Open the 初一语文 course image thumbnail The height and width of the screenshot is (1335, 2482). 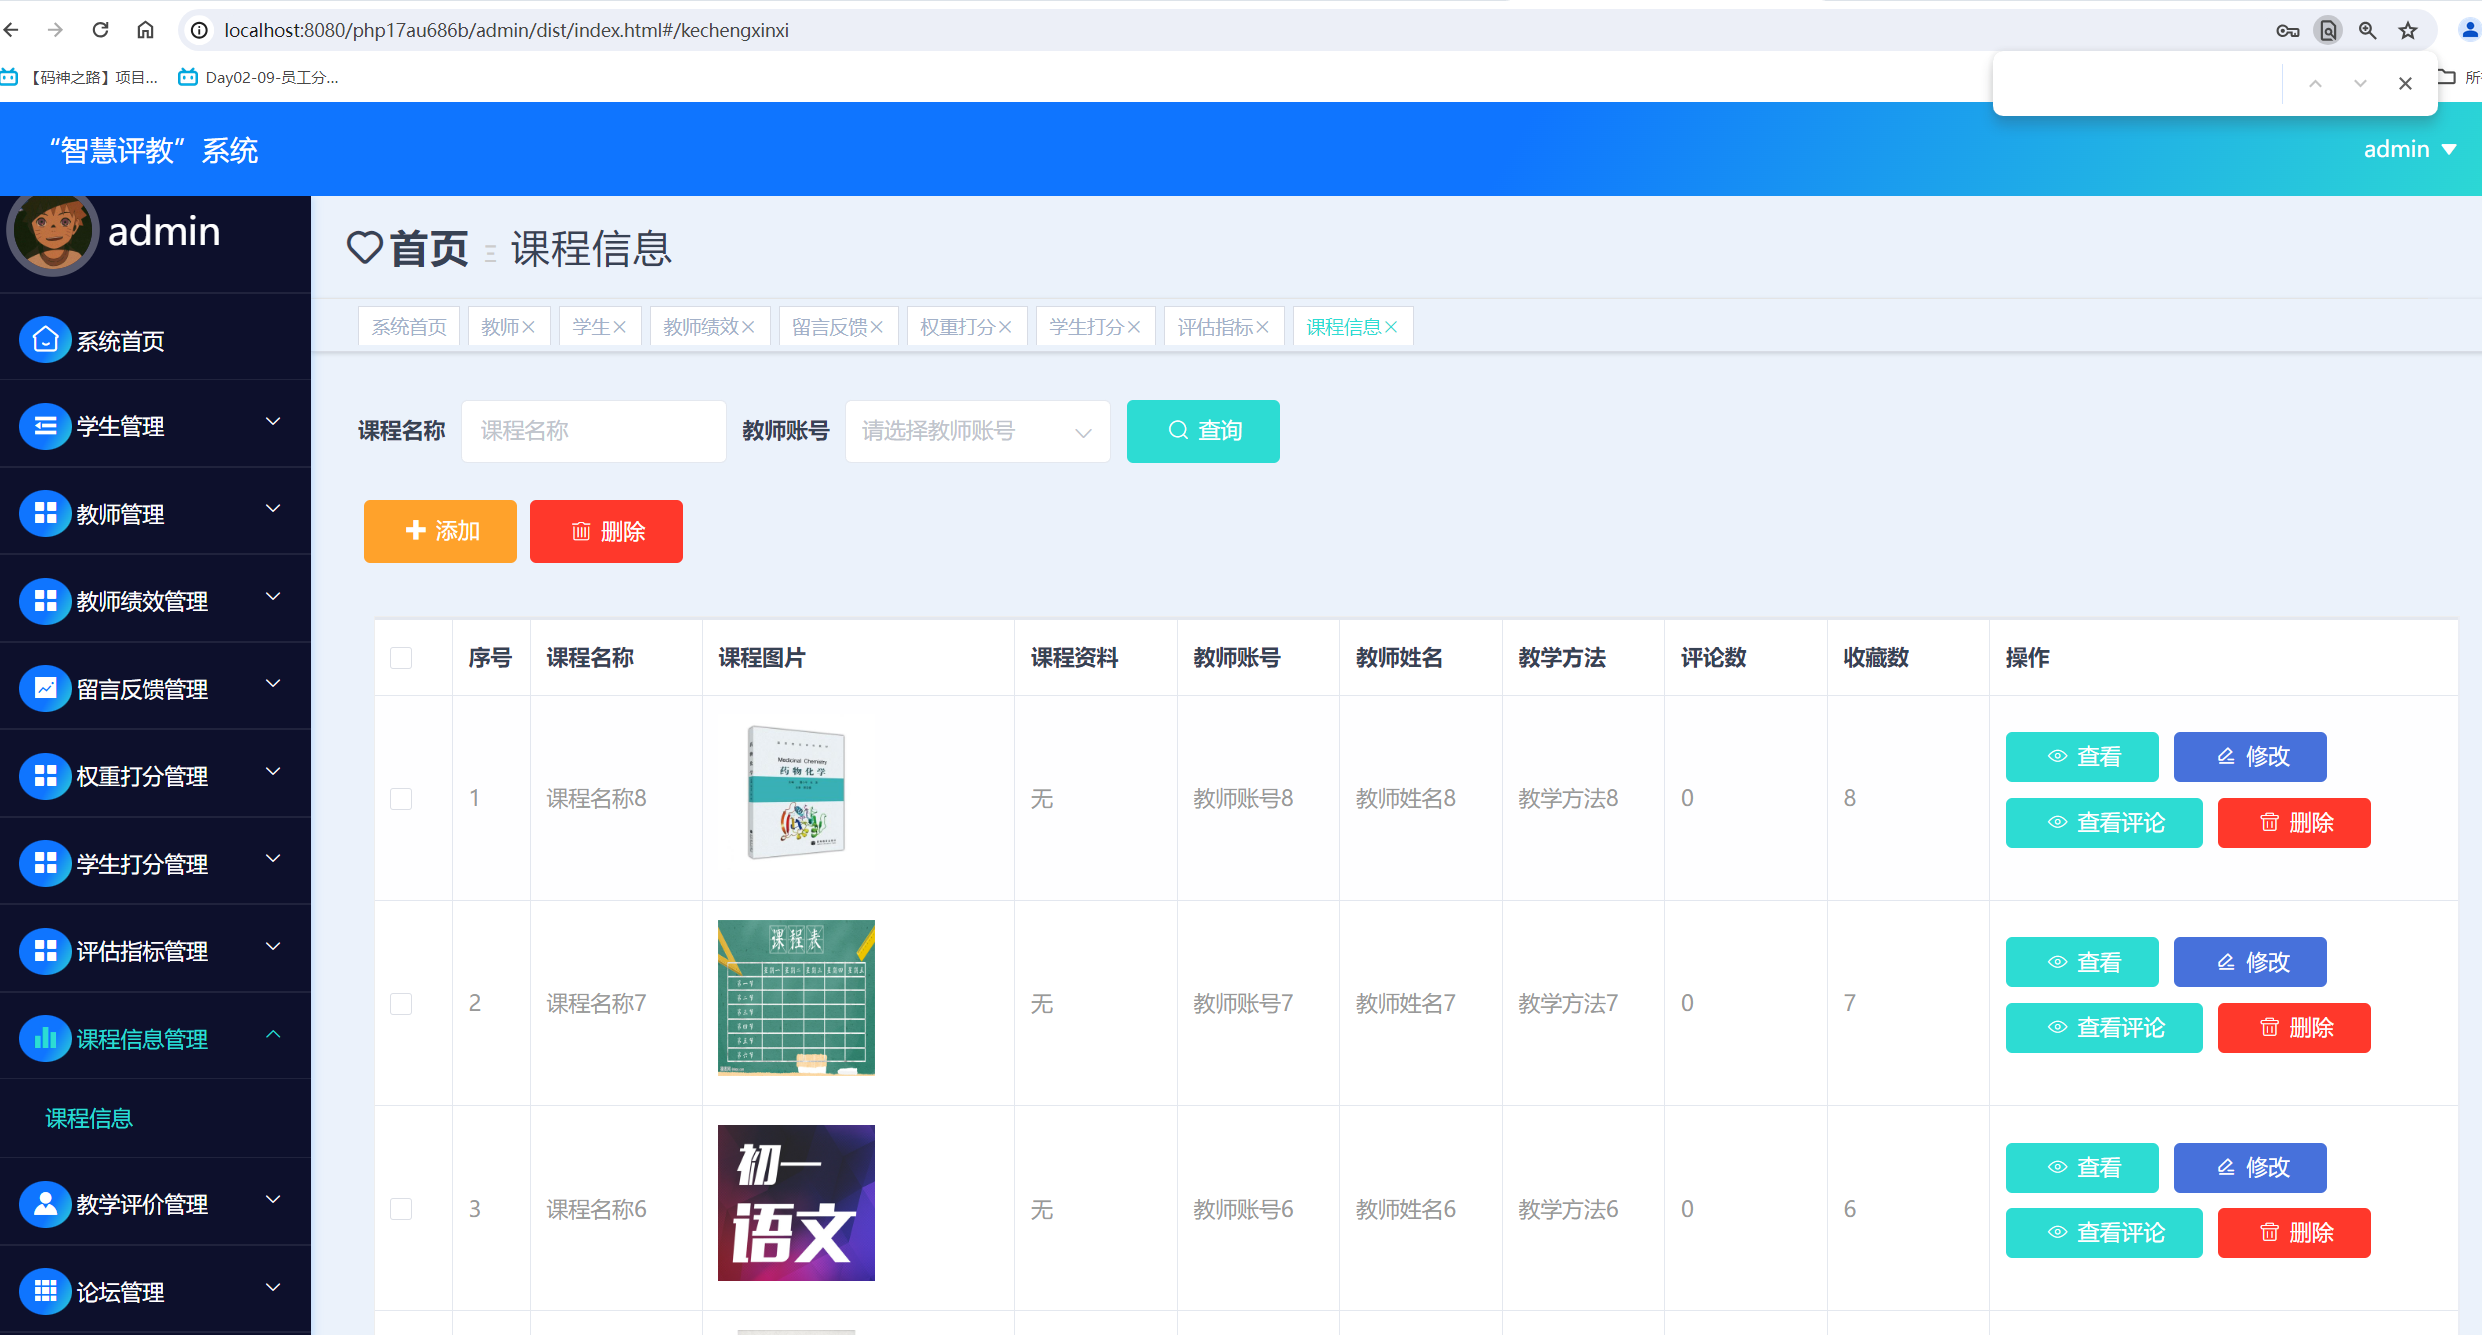pyautogui.click(x=796, y=1203)
